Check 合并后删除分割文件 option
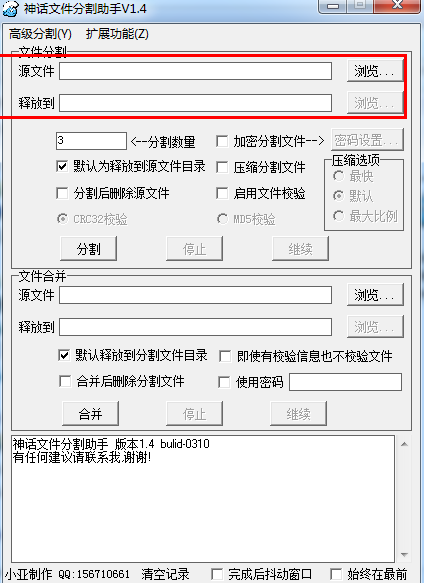 click(x=65, y=381)
